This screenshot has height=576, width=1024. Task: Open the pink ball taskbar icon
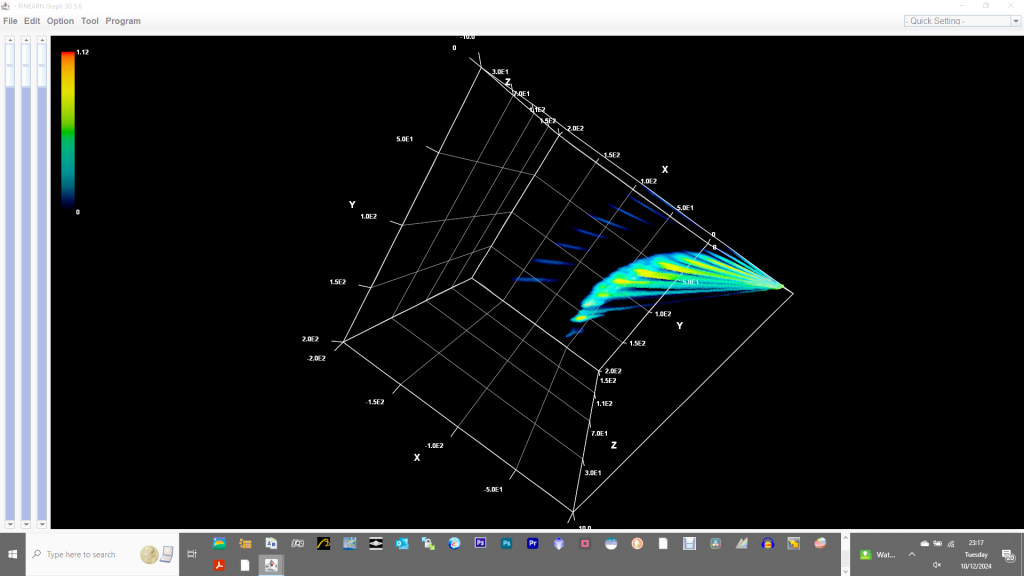pyautogui.click(x=820, y=543)
